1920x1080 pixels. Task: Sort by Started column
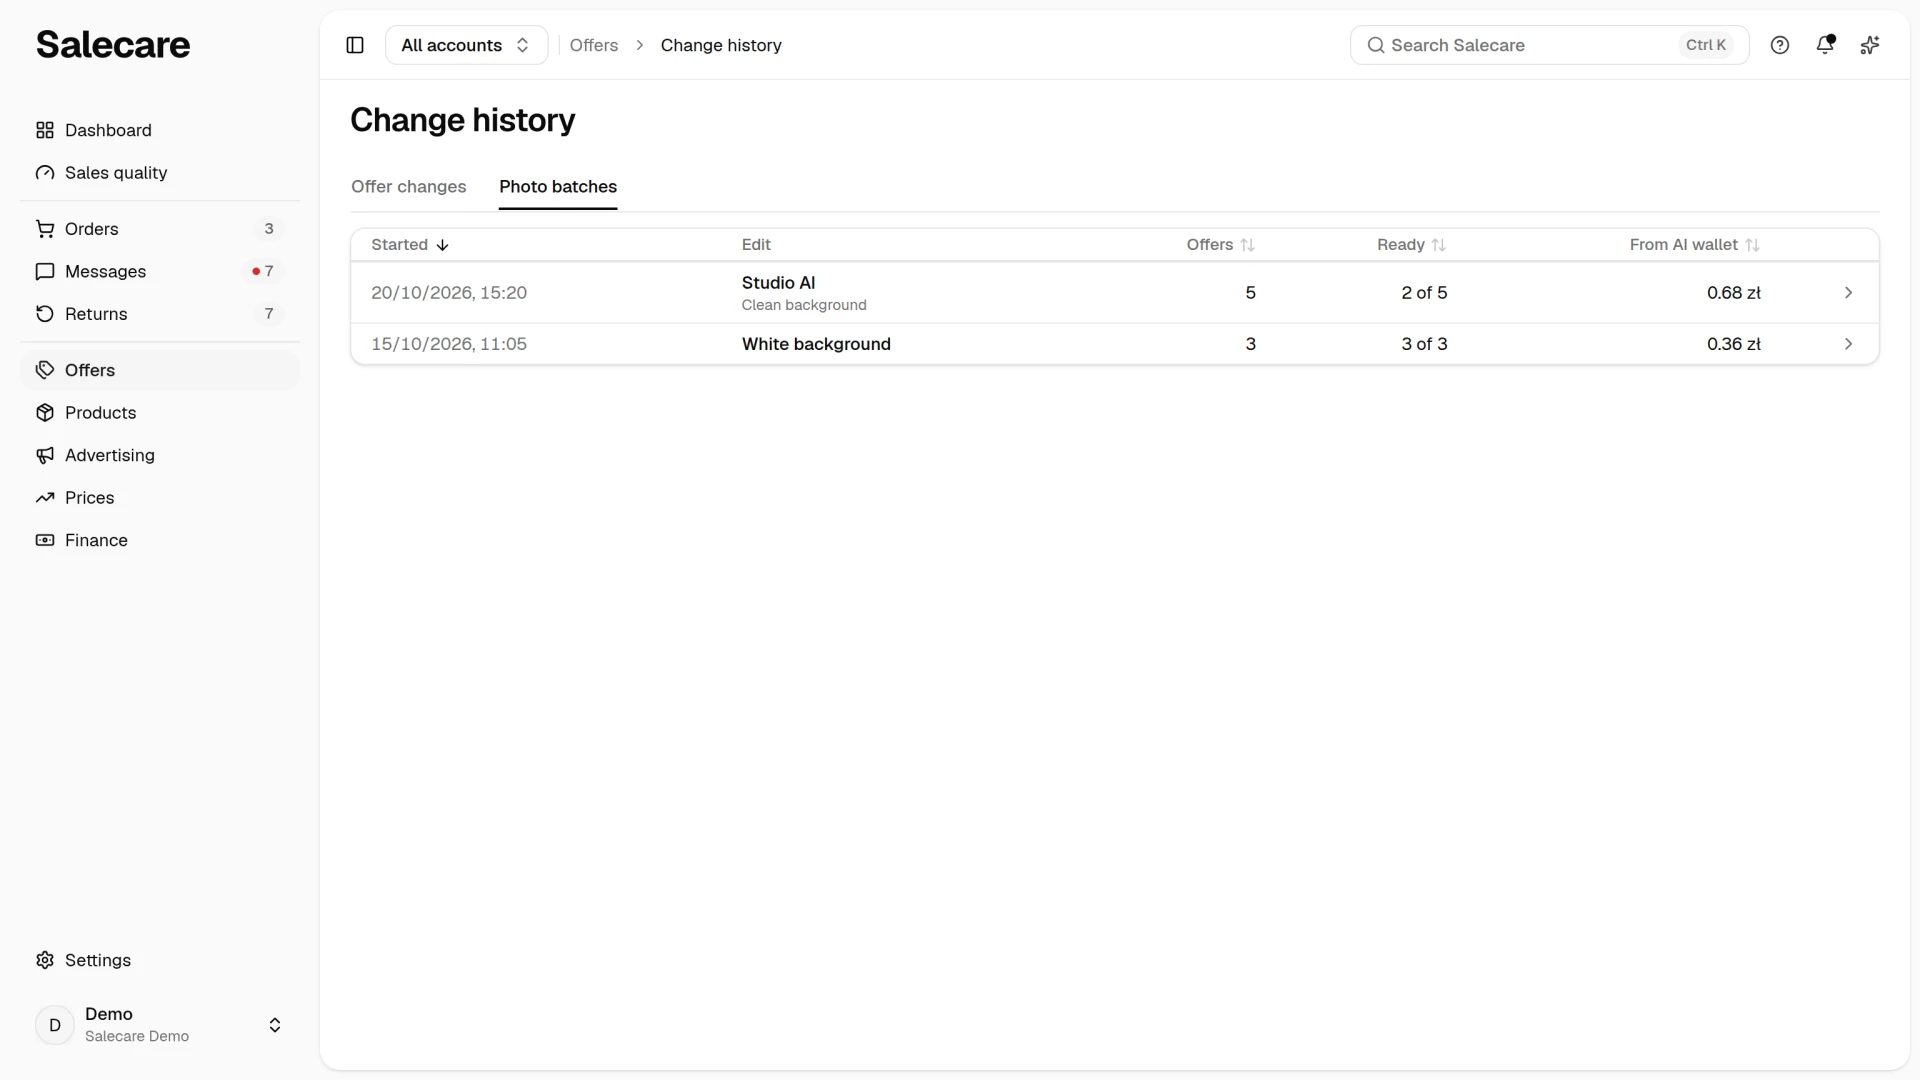point(410,245)
